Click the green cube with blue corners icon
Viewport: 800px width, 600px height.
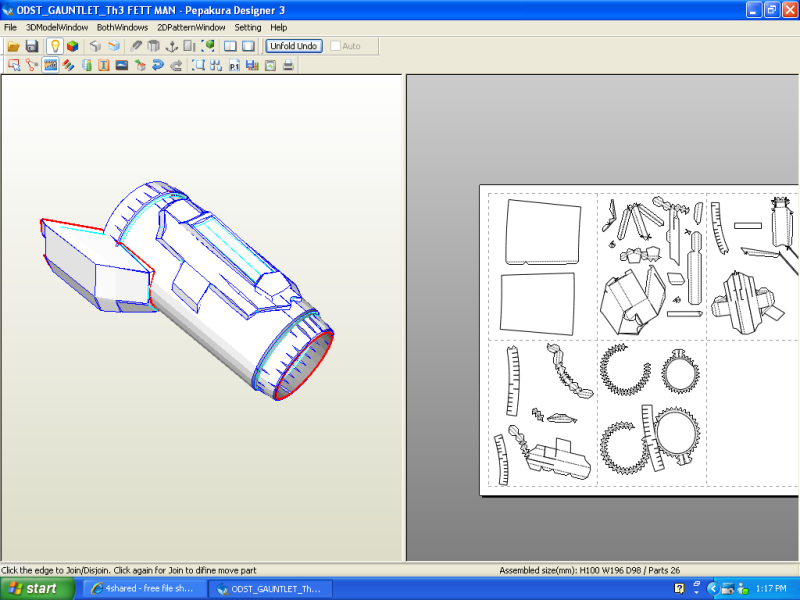coord(208,46)
